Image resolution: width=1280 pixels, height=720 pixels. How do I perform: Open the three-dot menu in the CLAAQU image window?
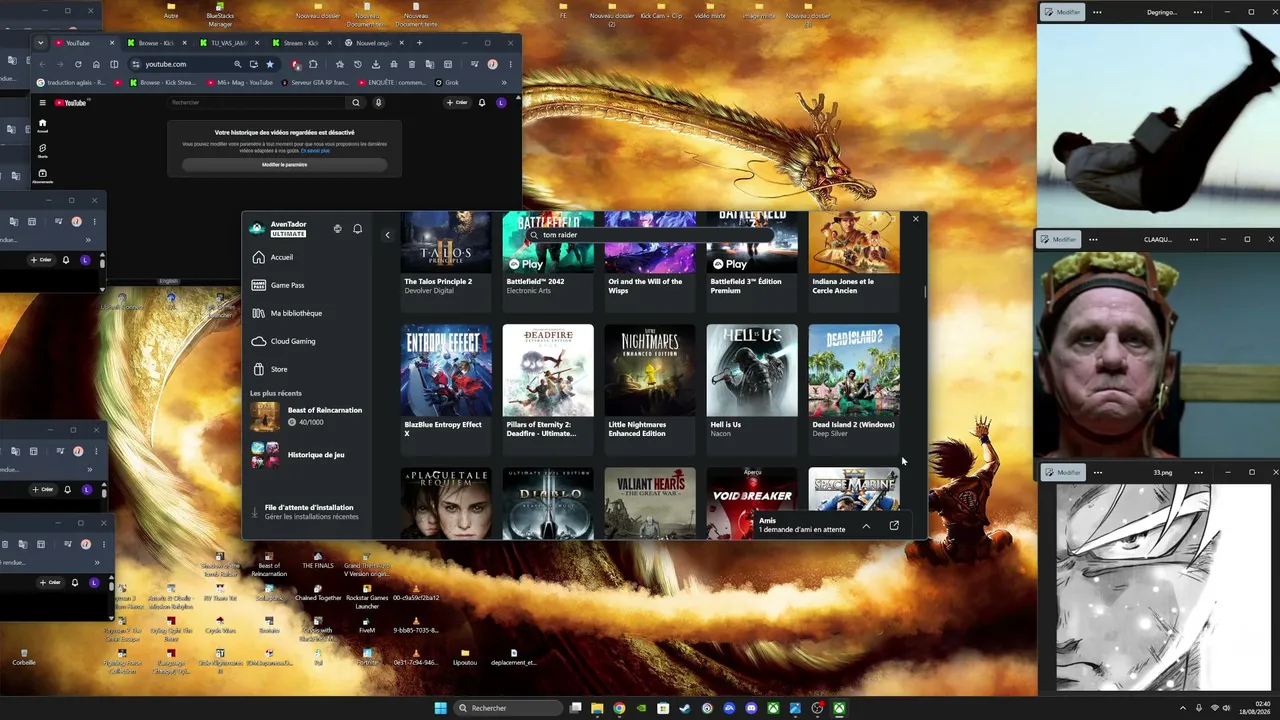point(1093,240)
